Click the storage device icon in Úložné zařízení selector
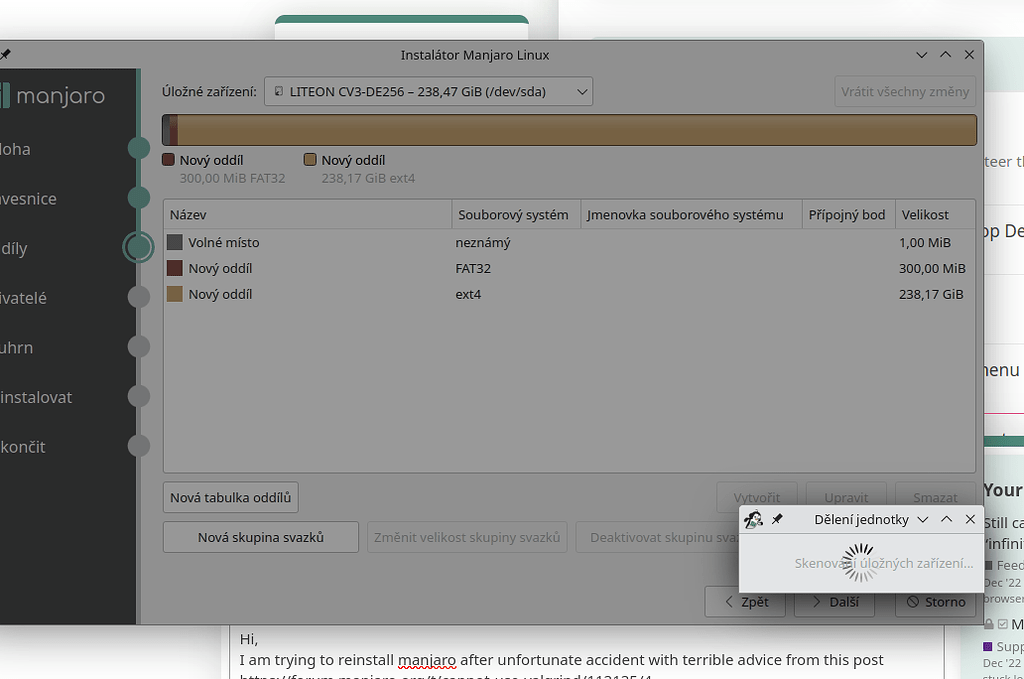Viewport: 1024px width, 679px height. point(278,91)
